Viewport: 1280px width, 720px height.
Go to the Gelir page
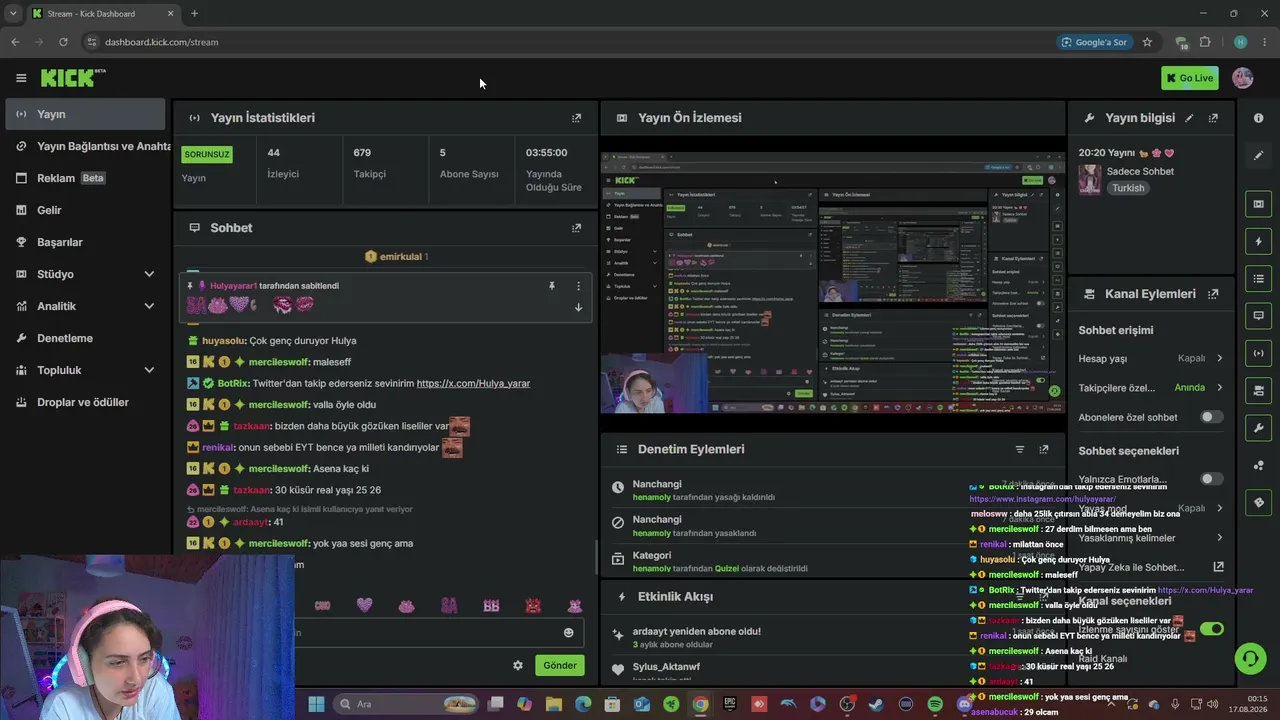84,210
